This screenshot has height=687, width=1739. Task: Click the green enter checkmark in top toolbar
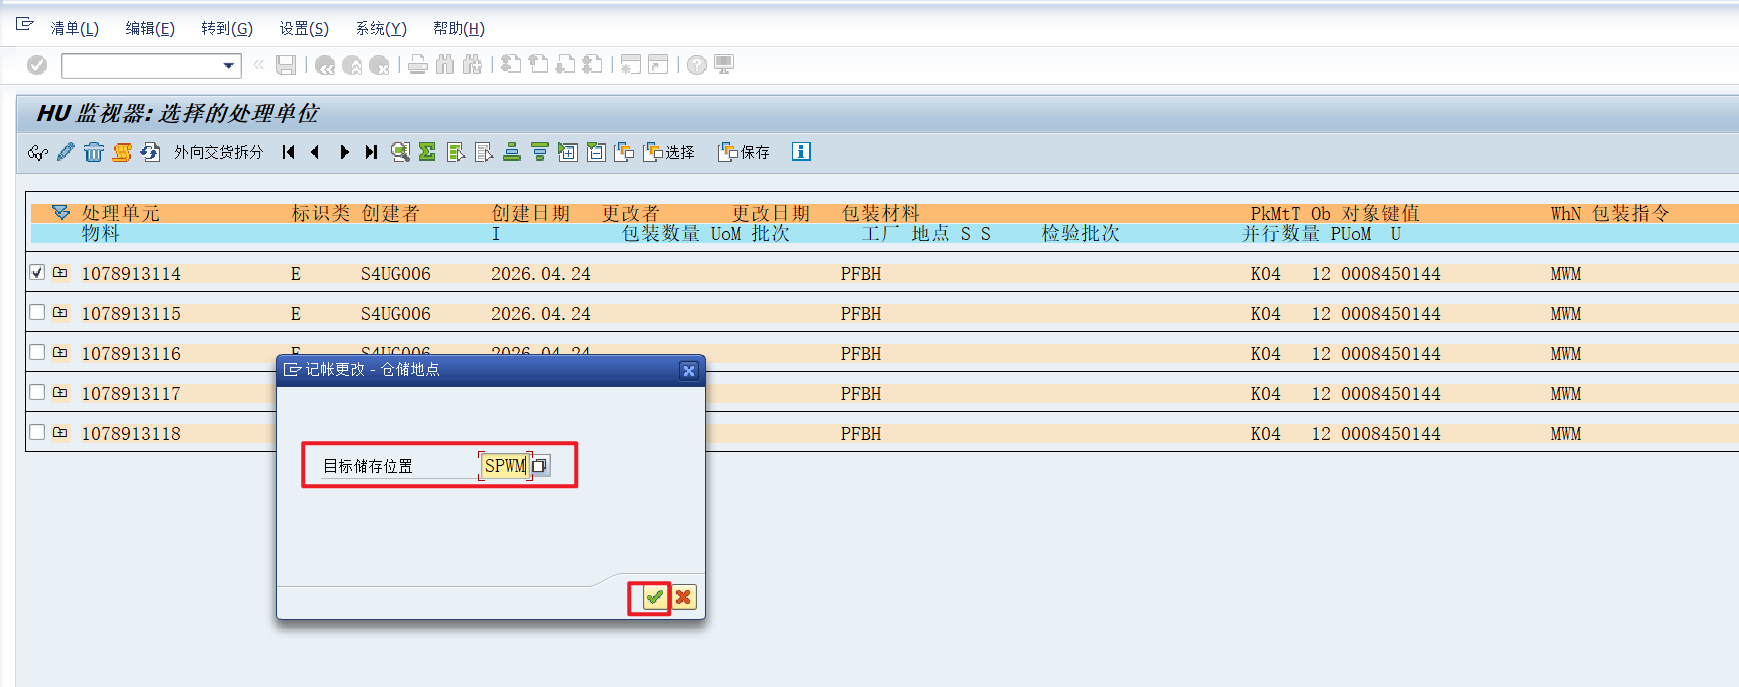(37, 65)
